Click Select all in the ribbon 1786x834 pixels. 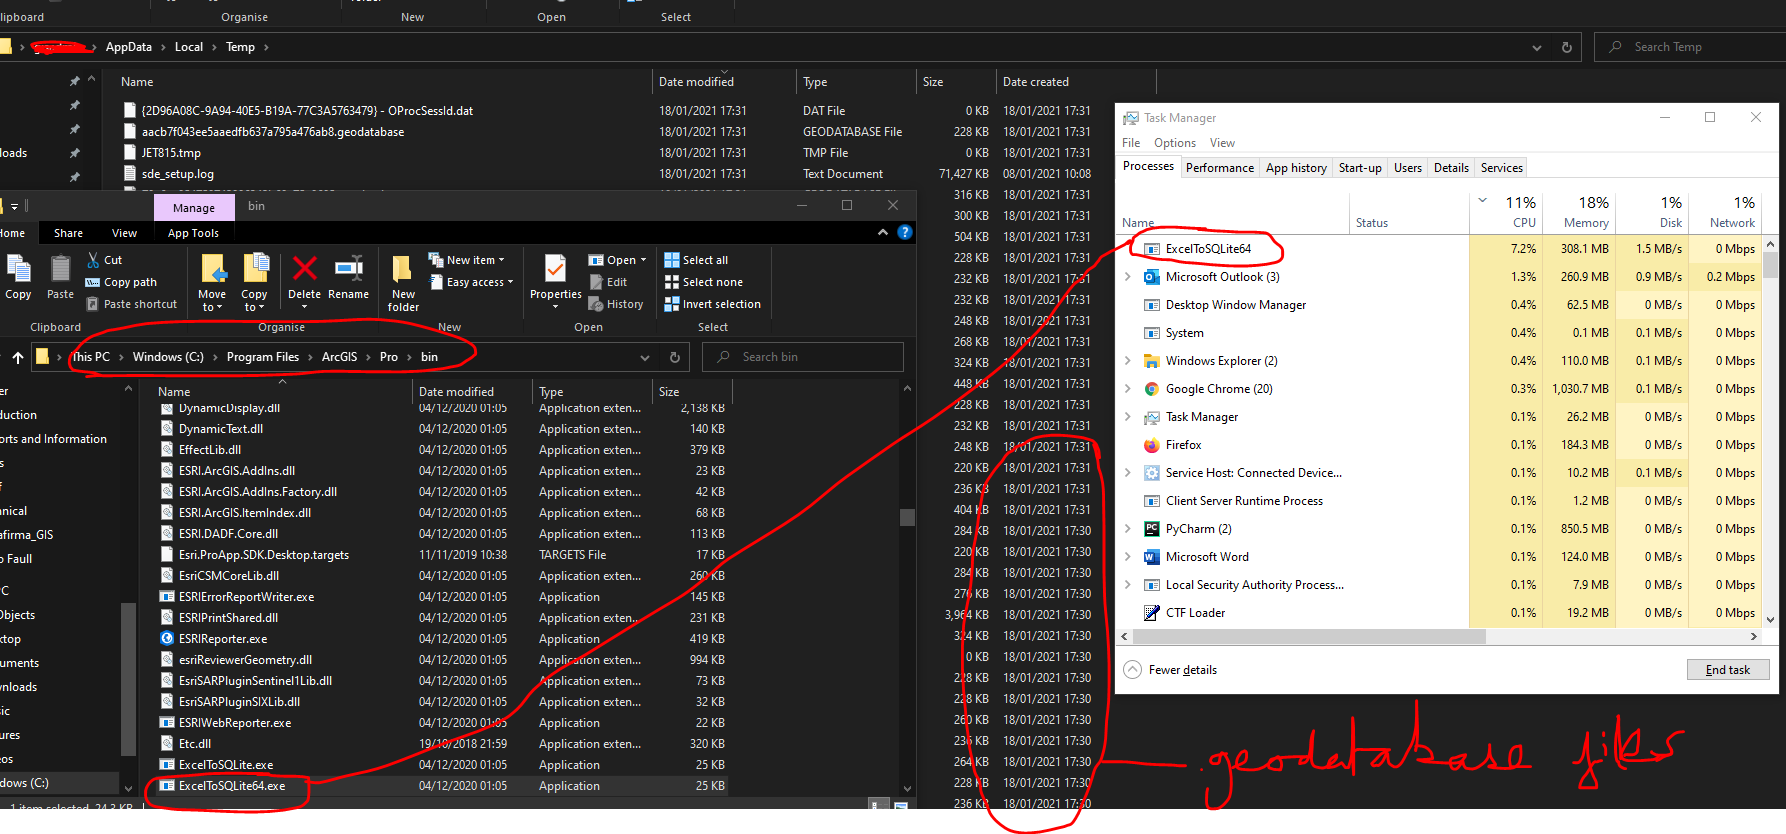pyautogui.click(x=696, y=260)
